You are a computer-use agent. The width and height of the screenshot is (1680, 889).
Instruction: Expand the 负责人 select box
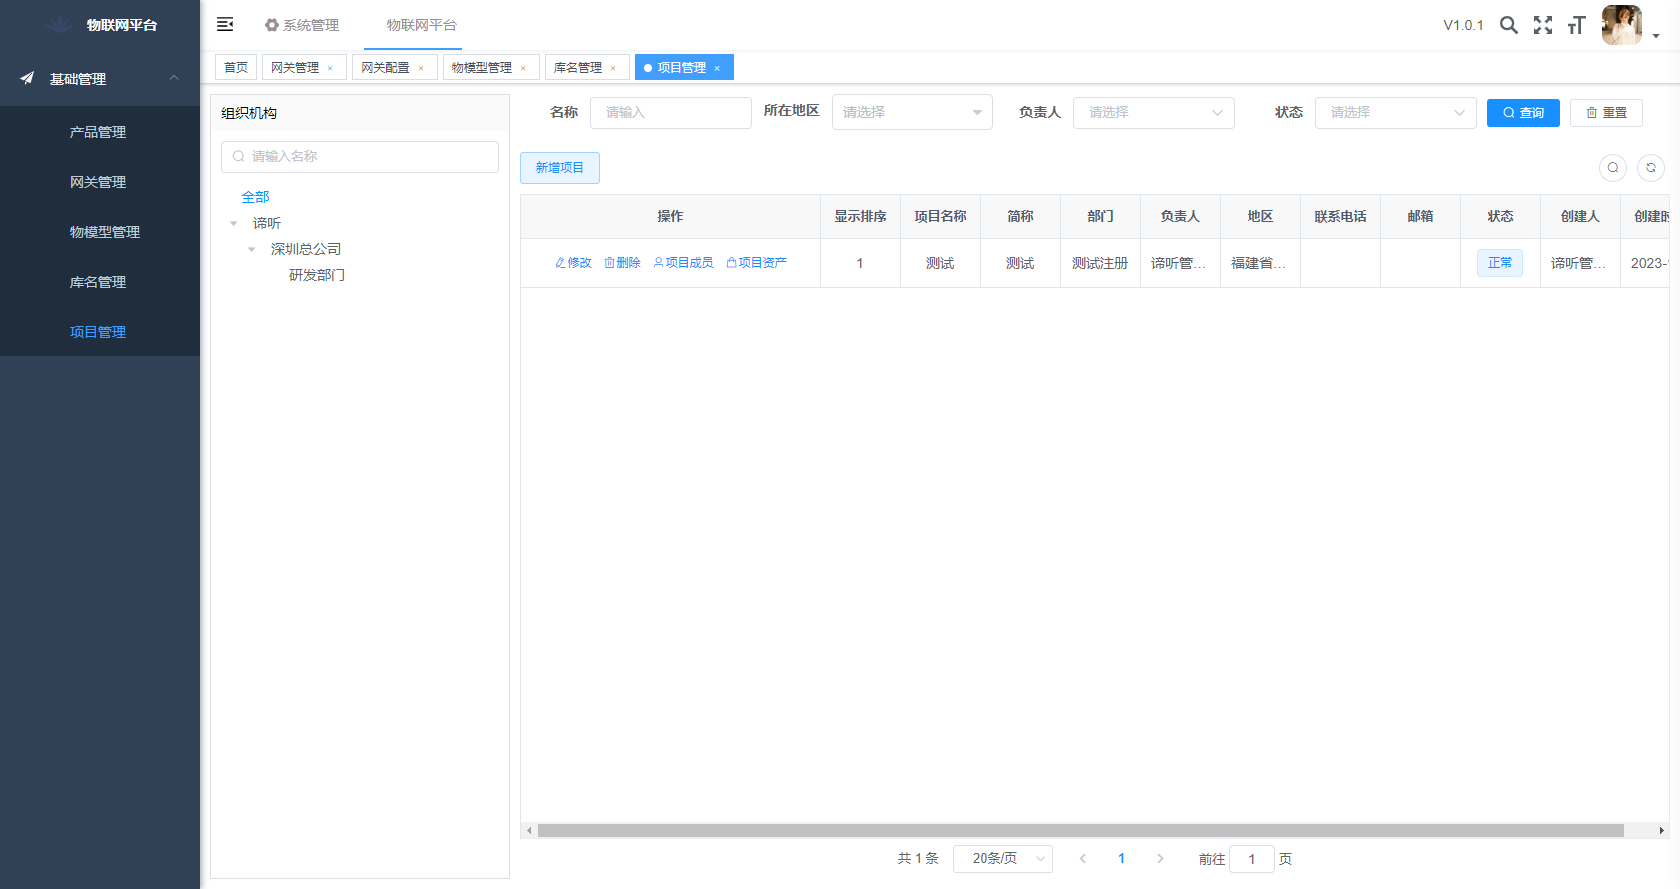coord(1153,113)
